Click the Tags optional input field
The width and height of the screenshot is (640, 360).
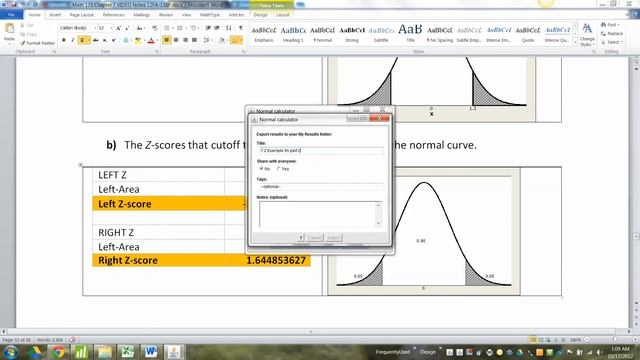[x=320, y=187]
